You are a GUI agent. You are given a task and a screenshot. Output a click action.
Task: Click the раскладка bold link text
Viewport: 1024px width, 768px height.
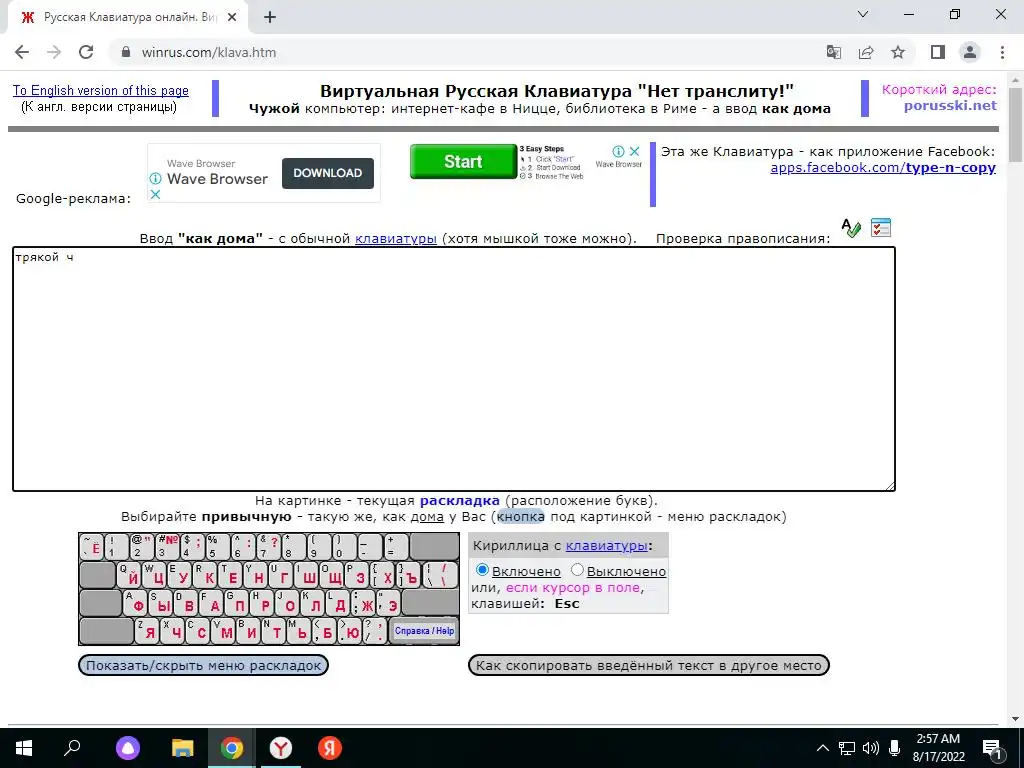coord(460,501)
